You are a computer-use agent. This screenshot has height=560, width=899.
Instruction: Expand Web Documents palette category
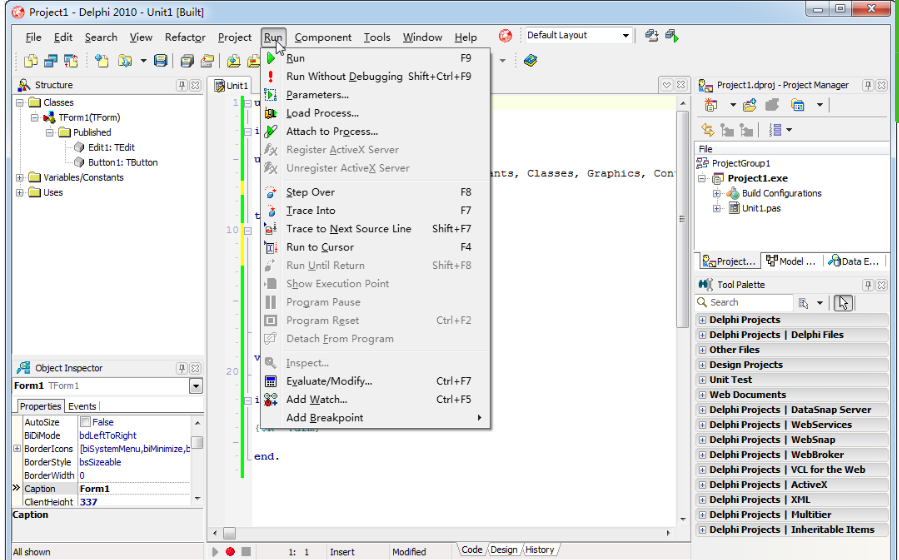702,395
